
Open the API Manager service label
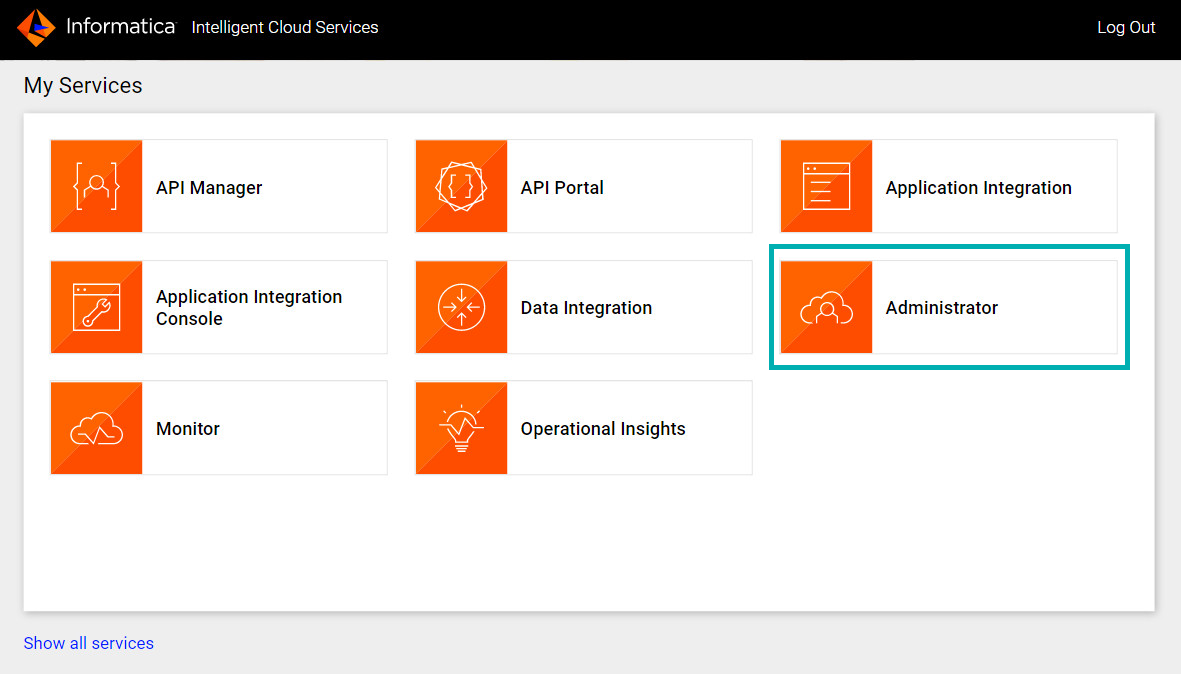click(x=209, y=188)
